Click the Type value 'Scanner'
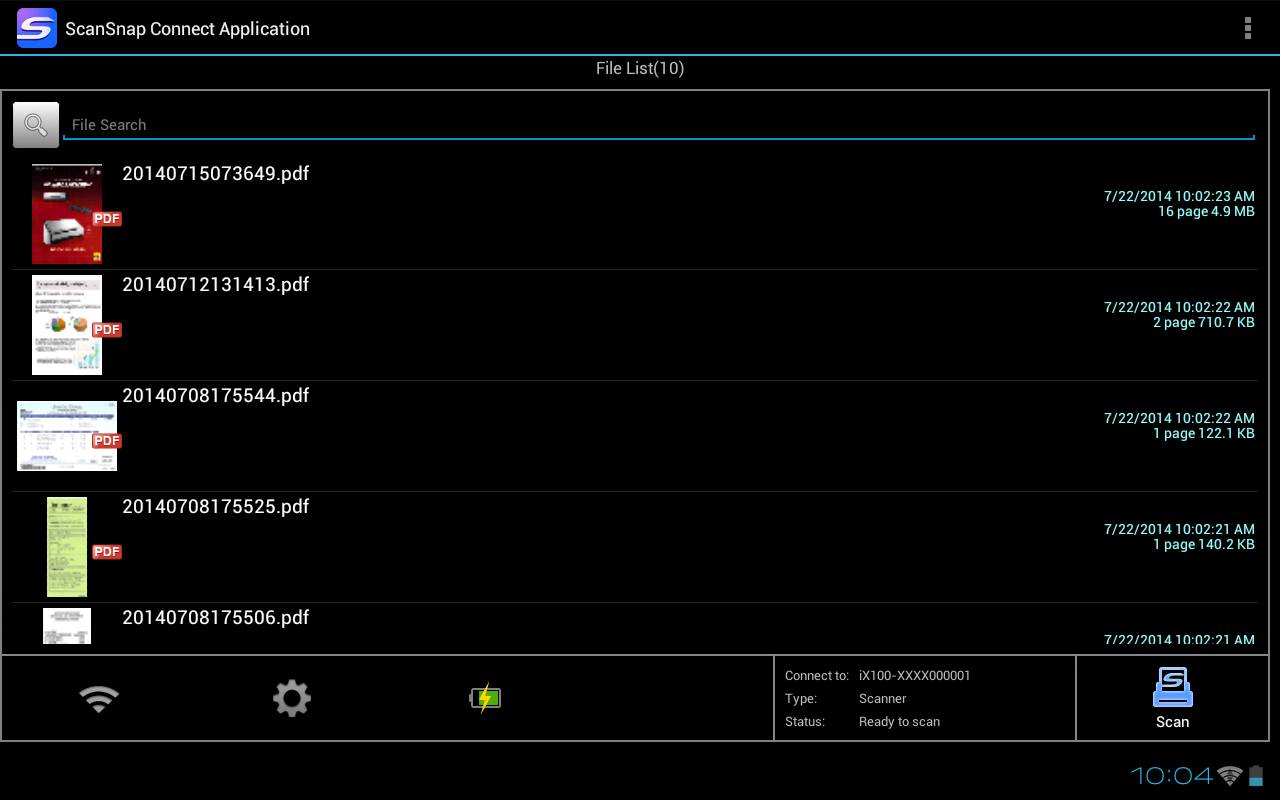The height and width of the screenshot is (800, 1280). pyautogui.click(x=883, y=699)
